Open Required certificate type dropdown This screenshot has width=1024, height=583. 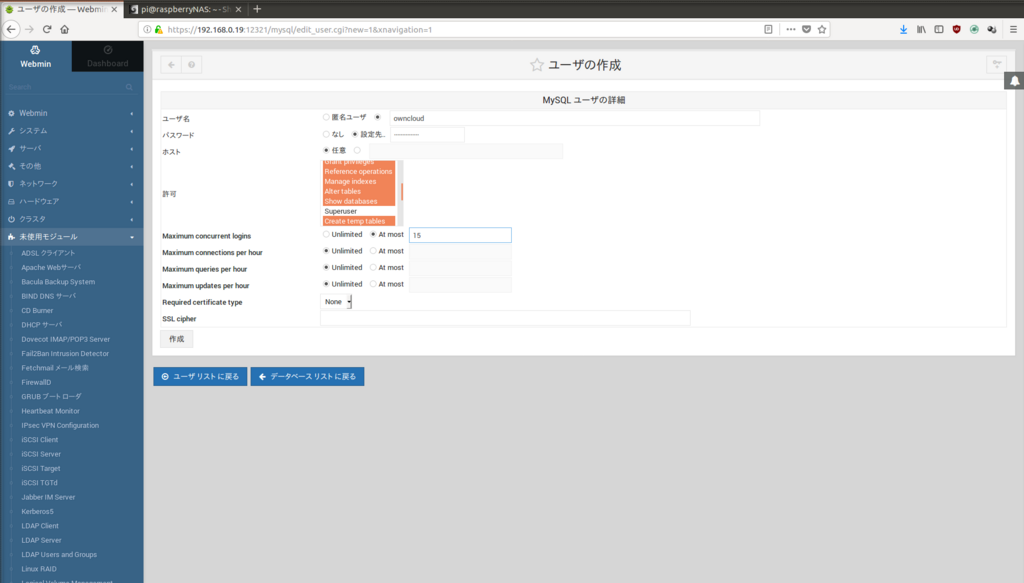[337, 302]
